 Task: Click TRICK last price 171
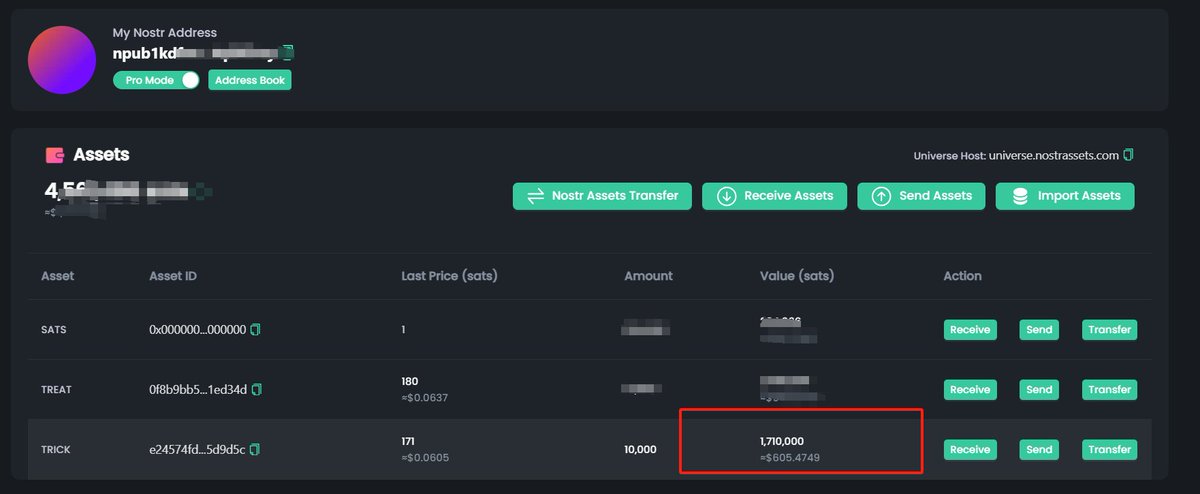[408, 441]
